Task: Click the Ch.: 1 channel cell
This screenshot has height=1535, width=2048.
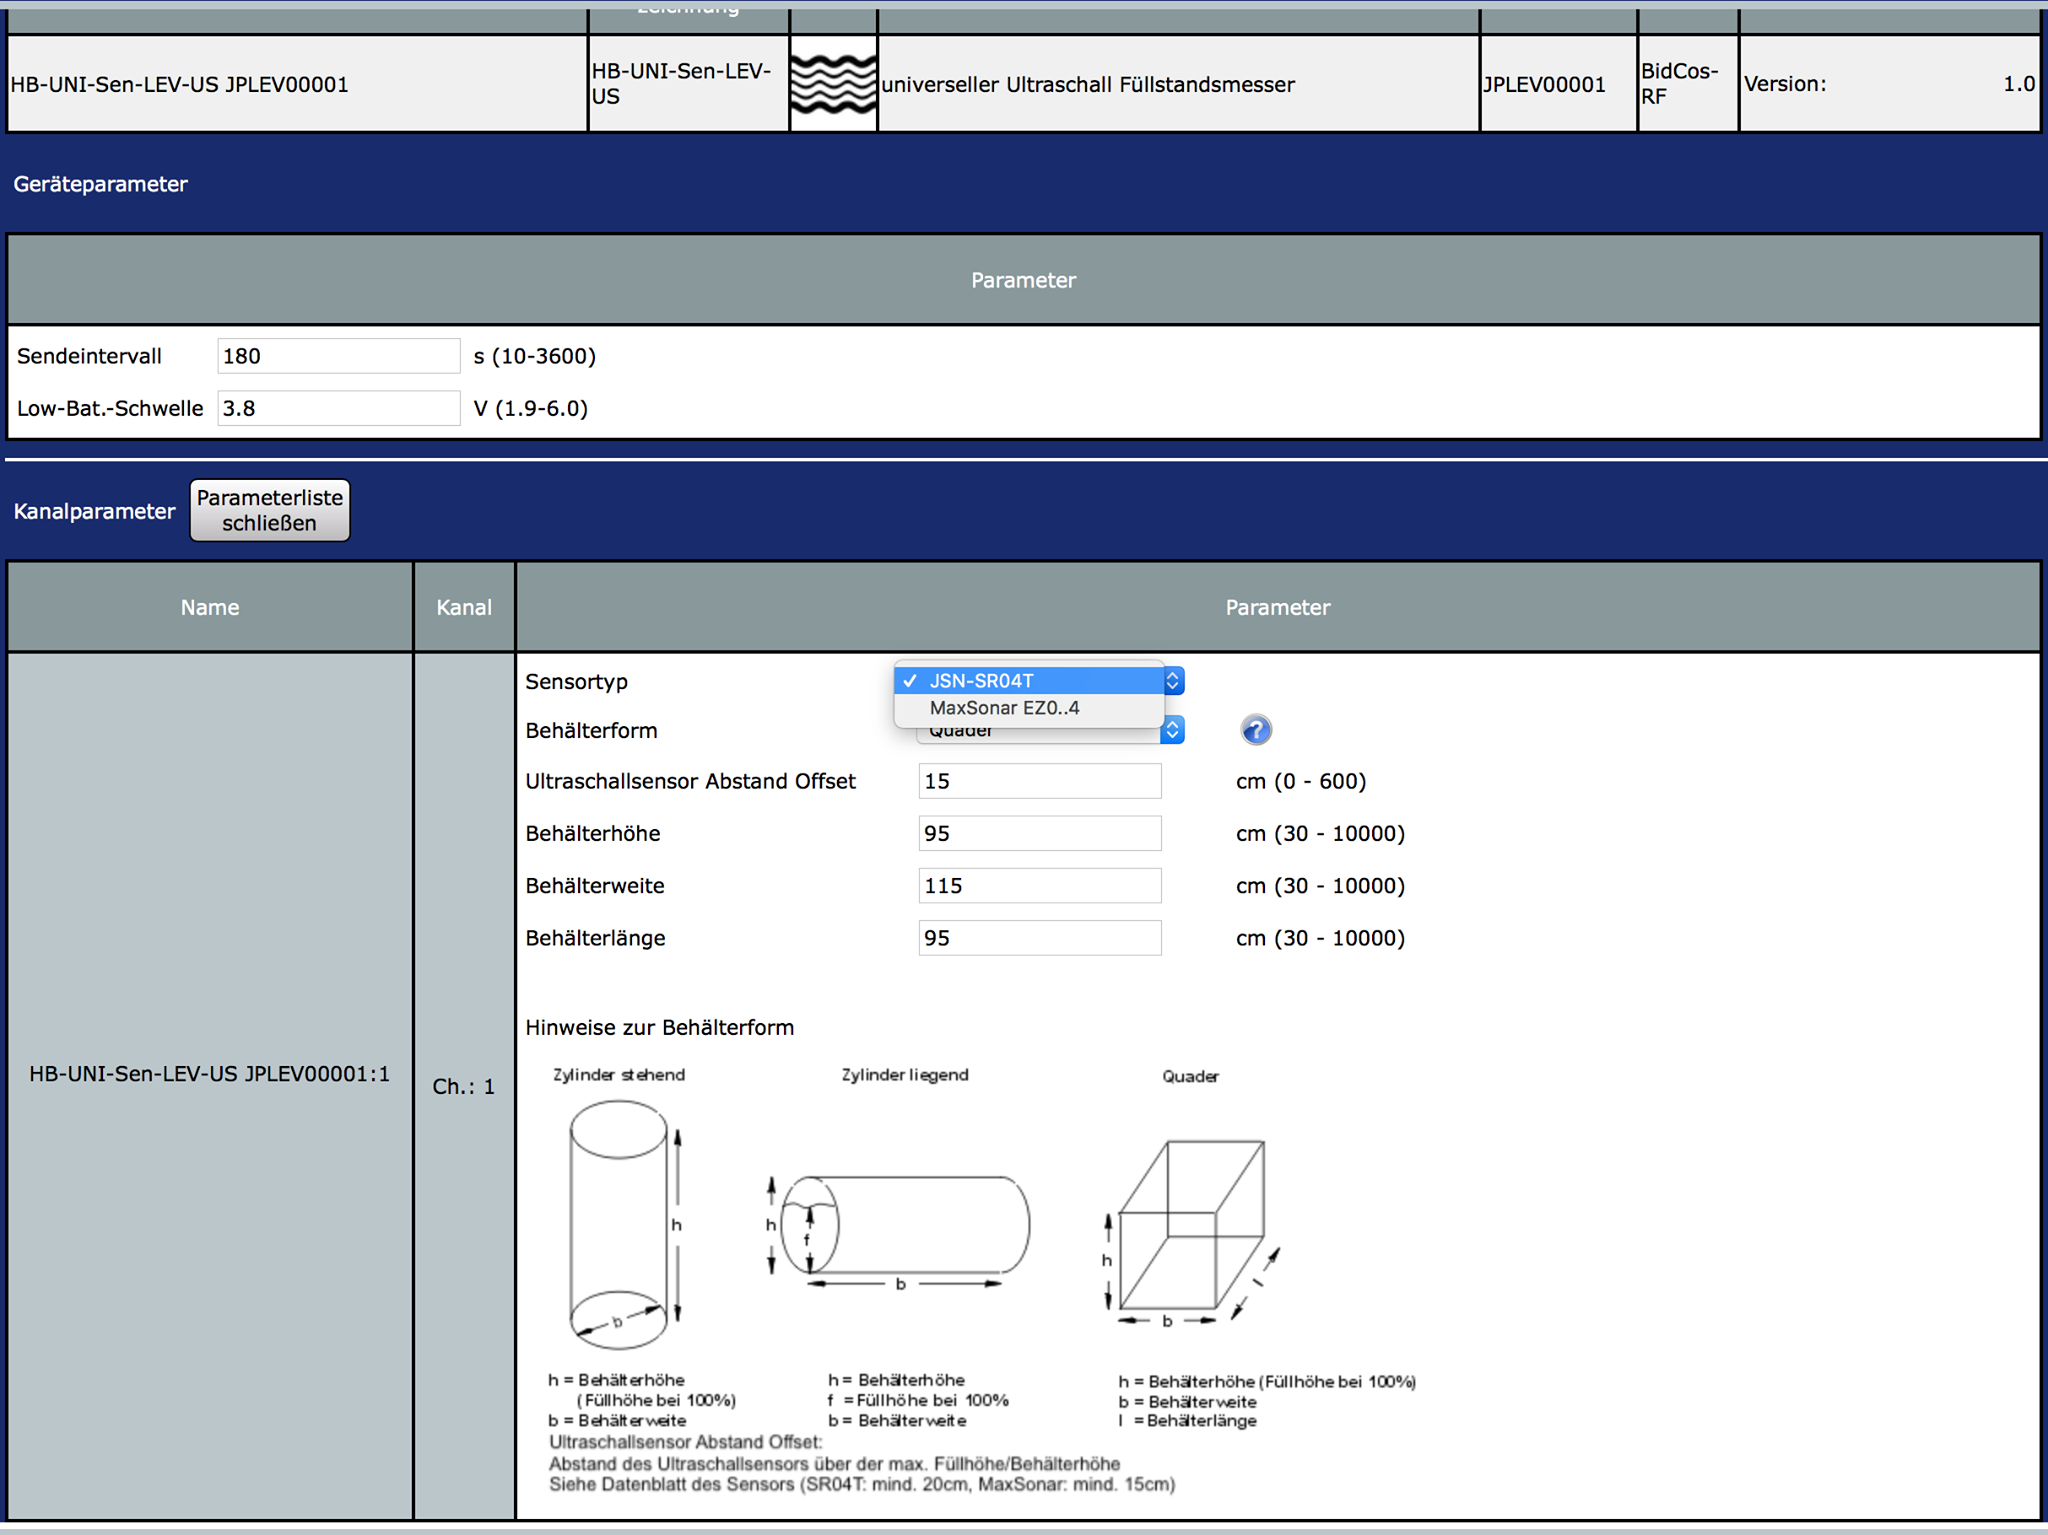Action: (463, 1086)
